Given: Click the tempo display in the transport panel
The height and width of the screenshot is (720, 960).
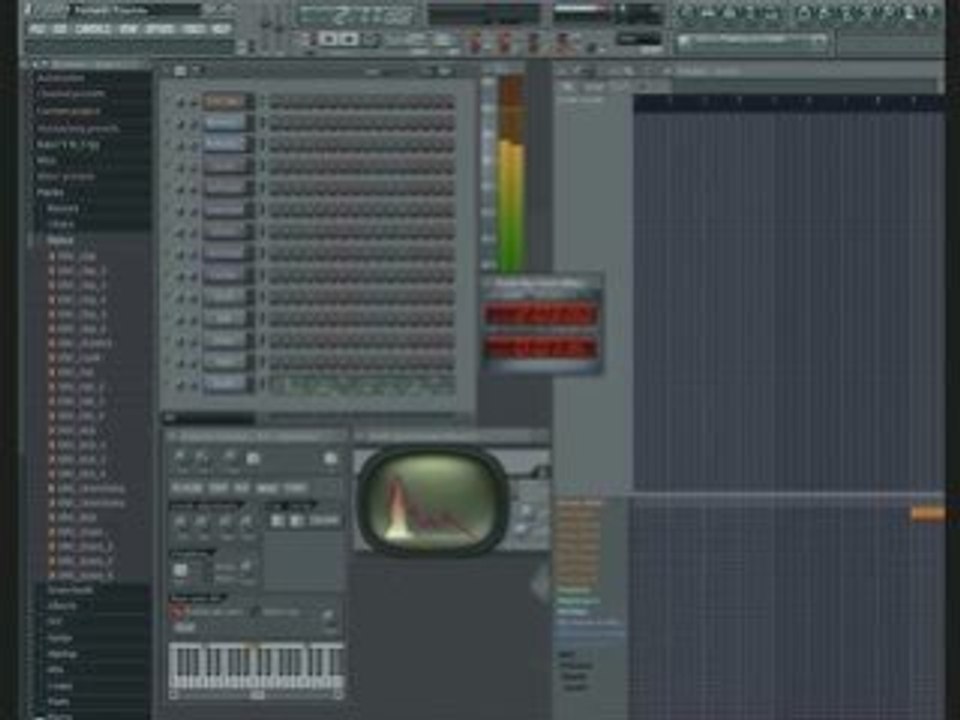Looking at the screenshot, I should click(407, 39).
